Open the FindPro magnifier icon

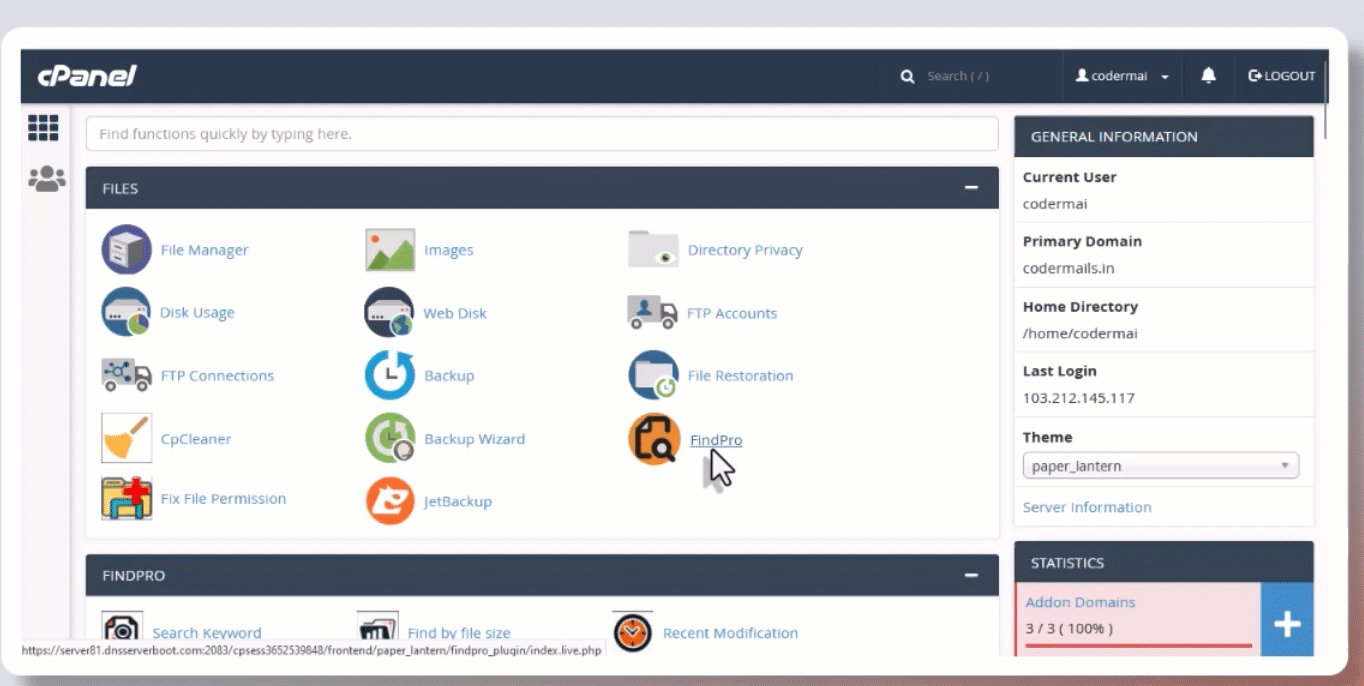click(x=654, y=439)
